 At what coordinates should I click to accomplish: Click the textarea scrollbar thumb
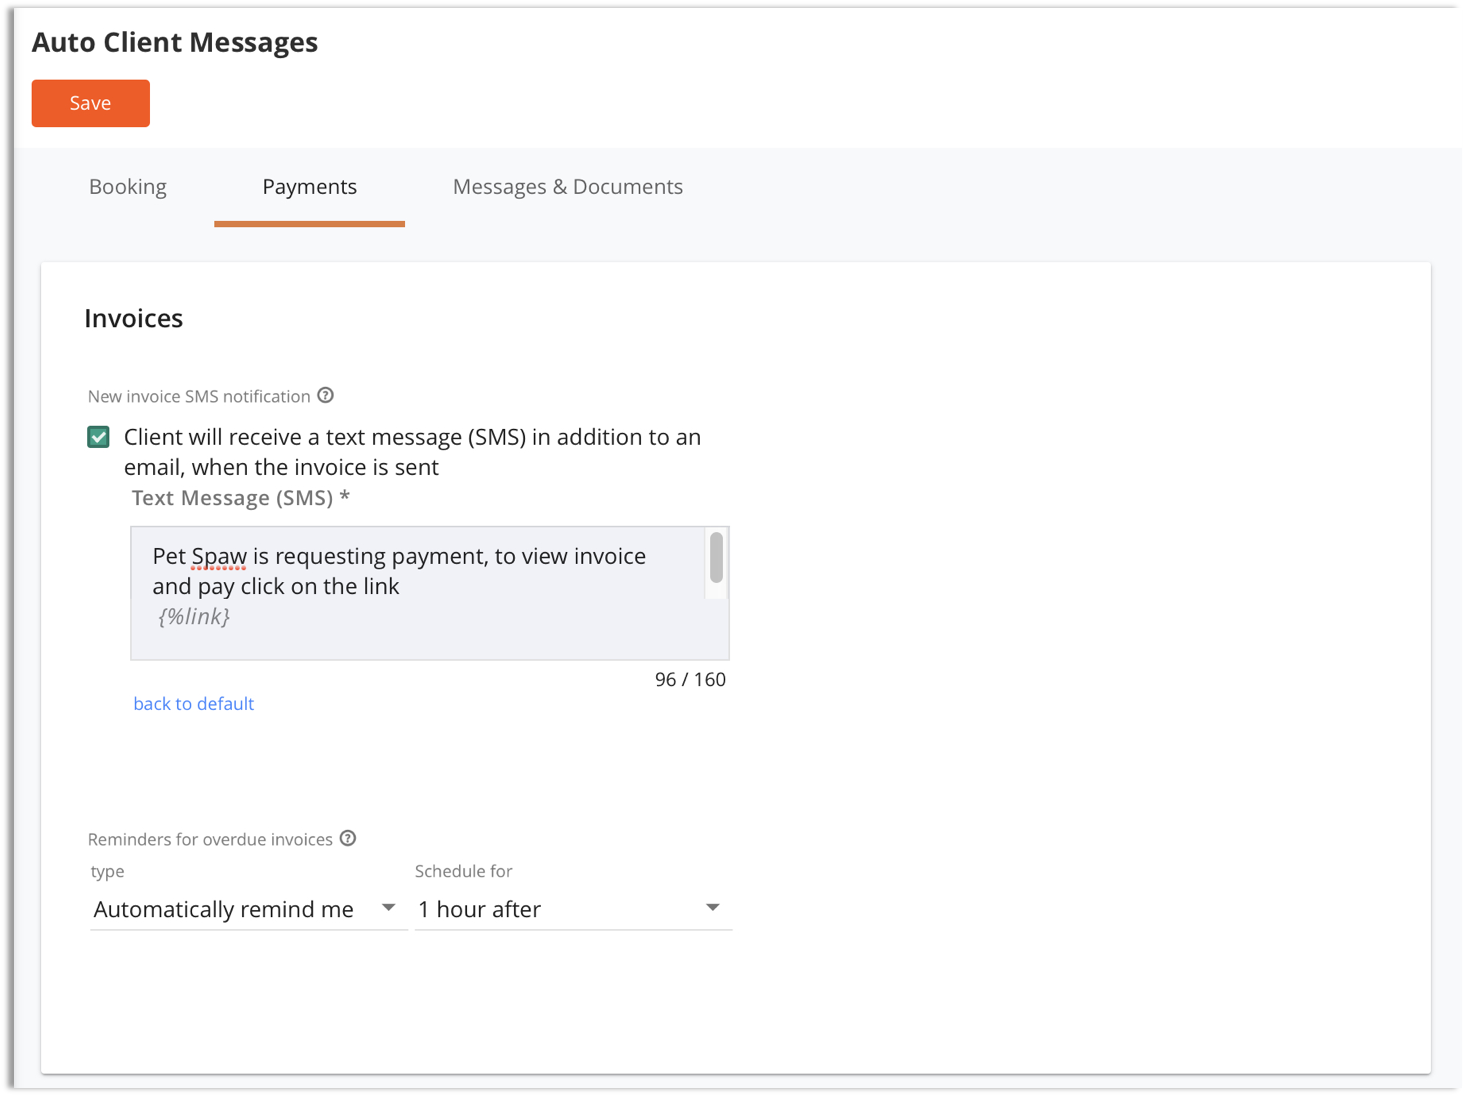coord(716,557)
